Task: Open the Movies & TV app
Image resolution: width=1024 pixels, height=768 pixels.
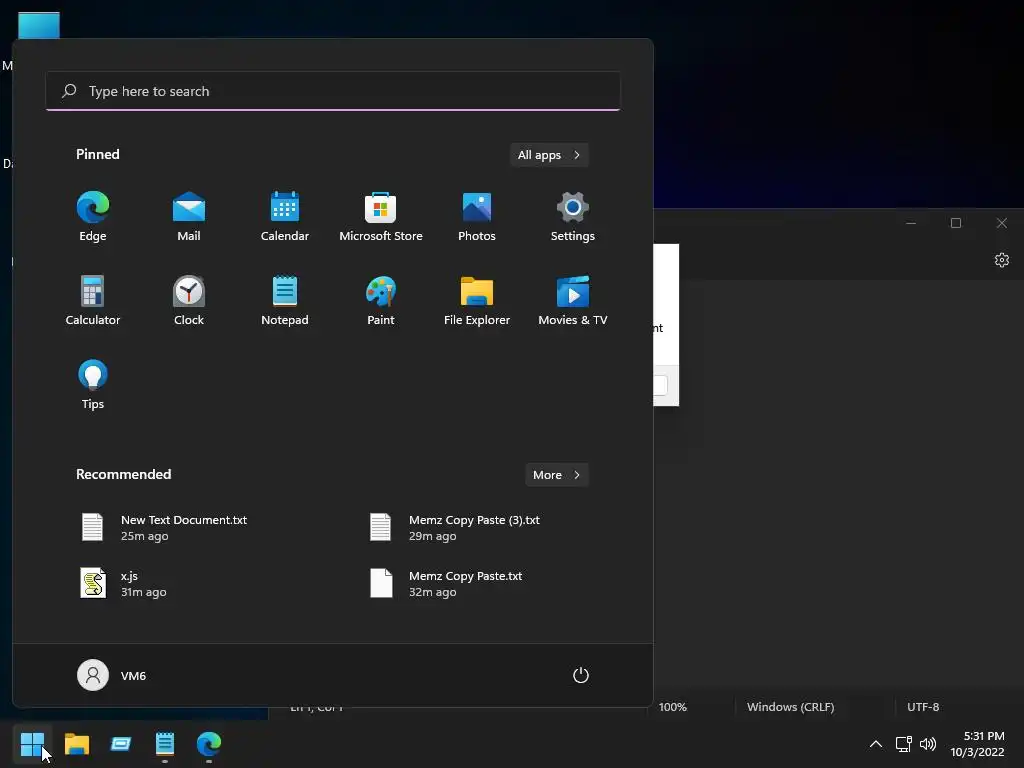Action: pyautogui.click(x=573, y=300)
